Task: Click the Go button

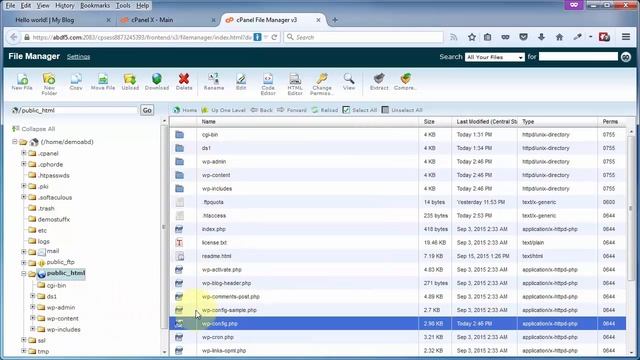Action: [x=147, y=110]
